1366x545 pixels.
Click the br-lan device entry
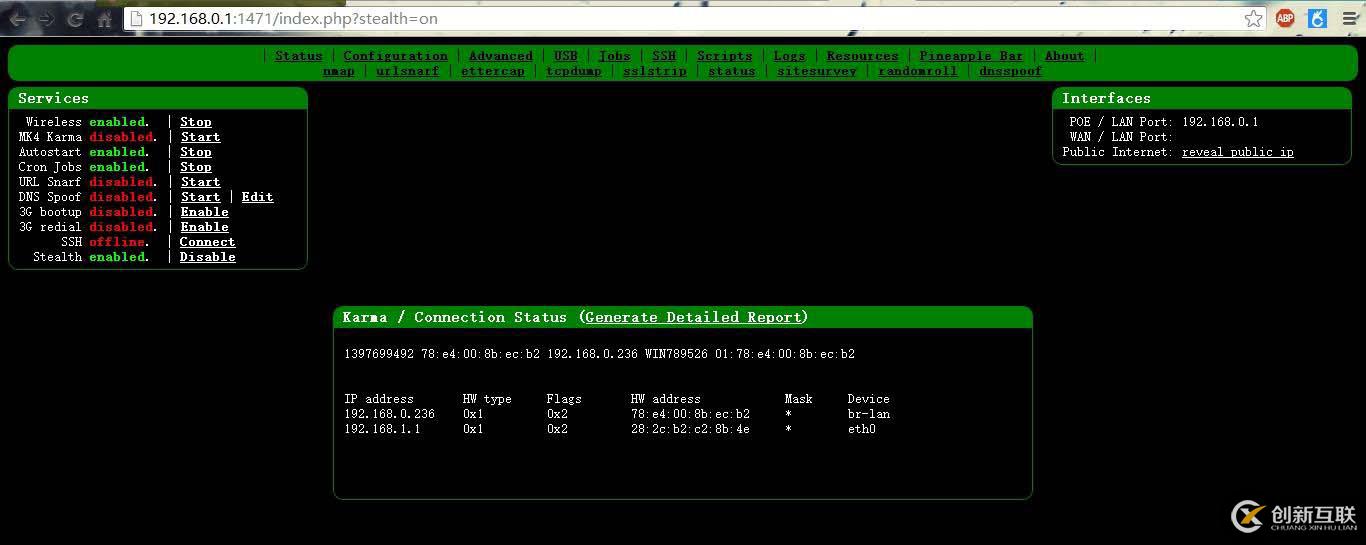(x=869, y=414)
